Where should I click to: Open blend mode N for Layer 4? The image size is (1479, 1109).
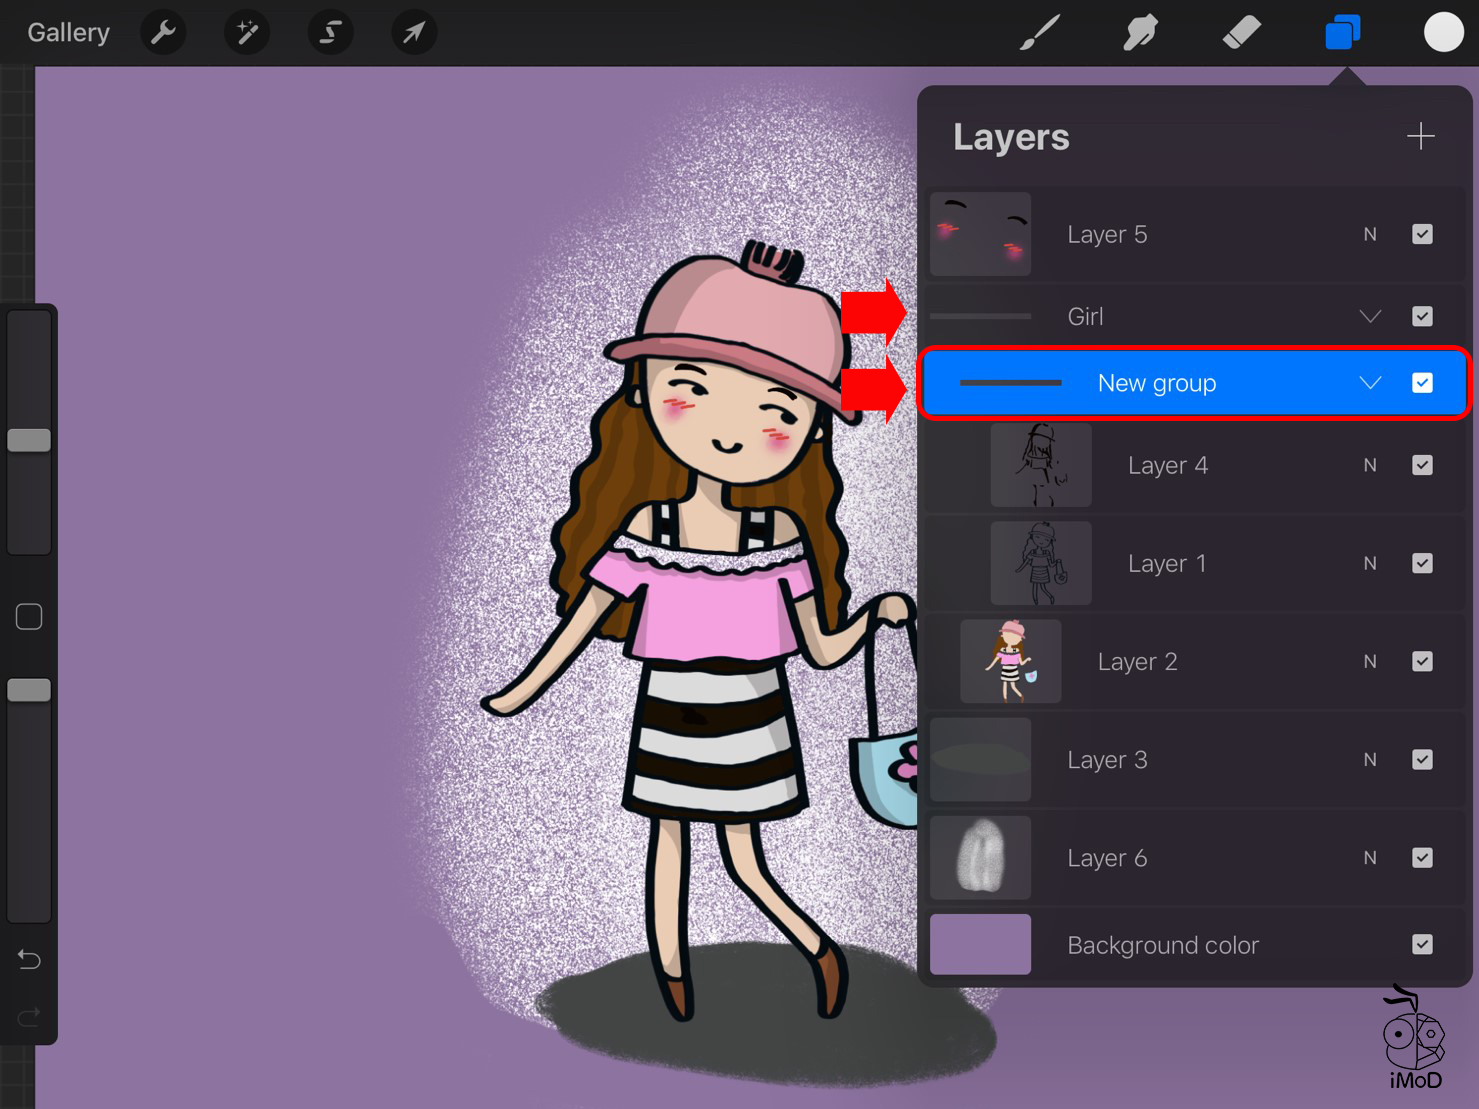pos(1370,465)
